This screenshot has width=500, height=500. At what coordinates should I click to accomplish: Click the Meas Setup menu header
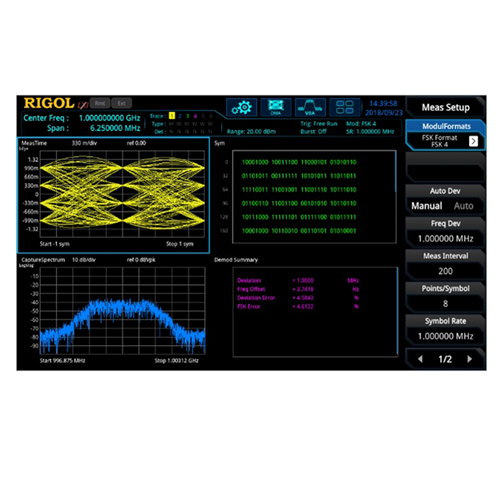[x=445, y=107]
